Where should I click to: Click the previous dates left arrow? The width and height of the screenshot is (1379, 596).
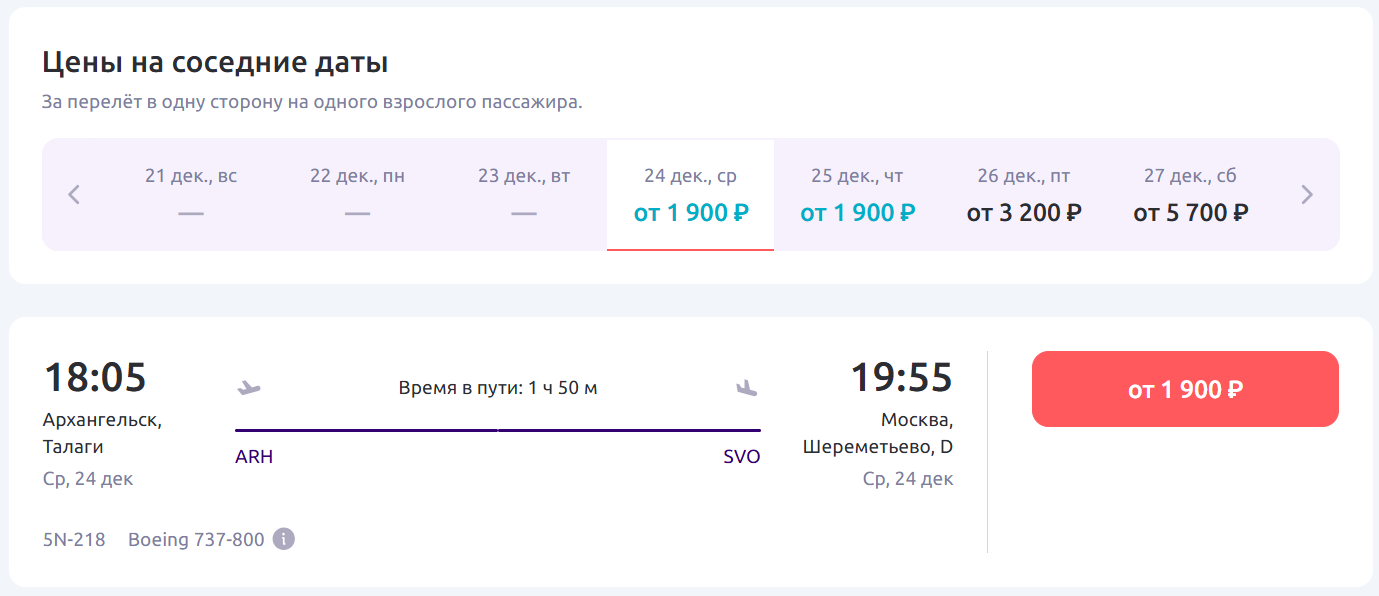[73, 195]
